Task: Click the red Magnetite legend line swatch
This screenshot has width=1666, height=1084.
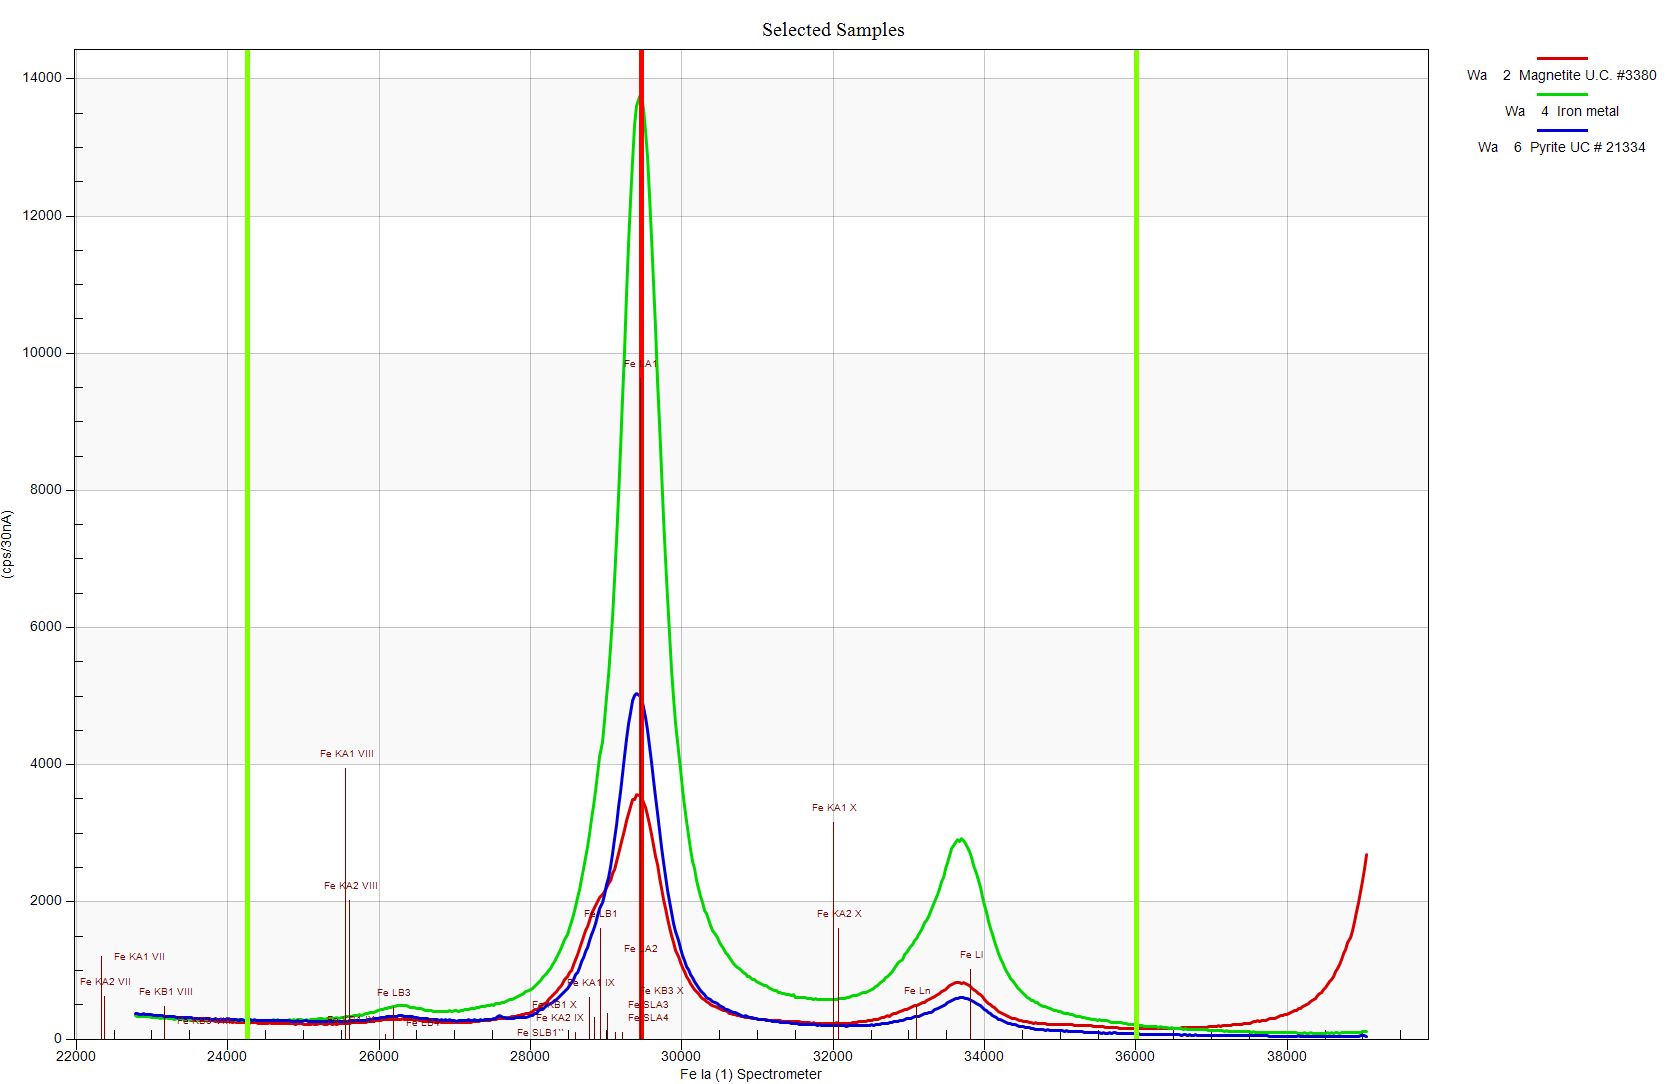Action: [1561, 59]
